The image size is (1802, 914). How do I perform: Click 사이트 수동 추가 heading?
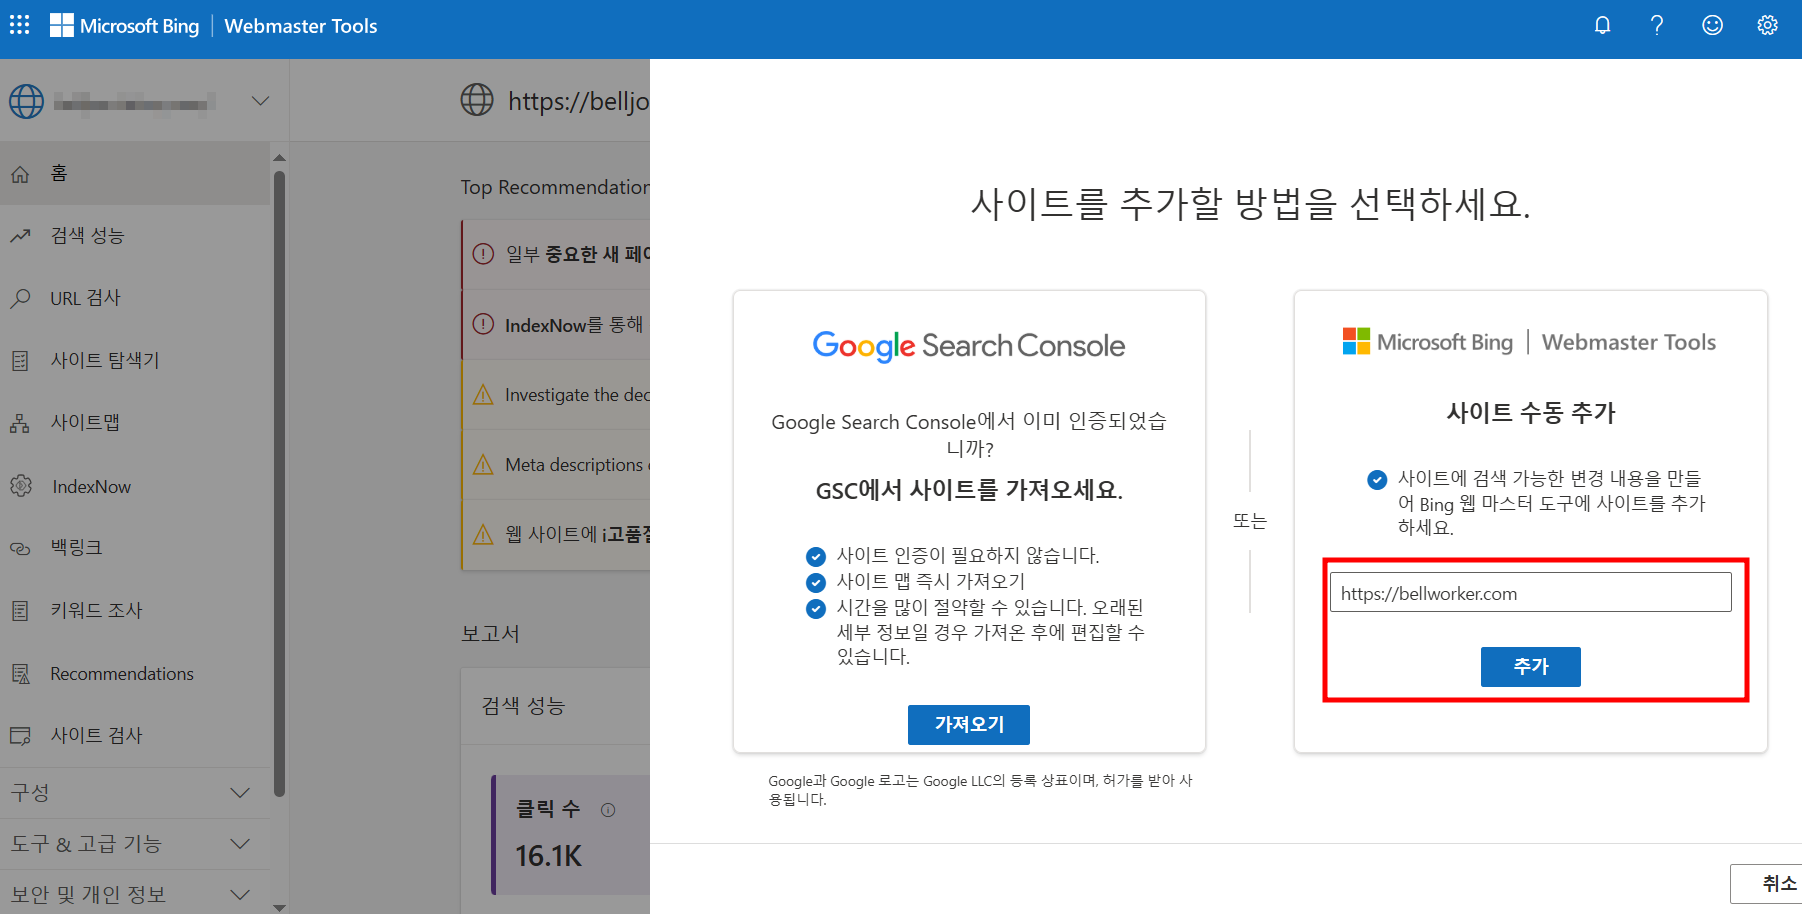[x=1530, y=412]
